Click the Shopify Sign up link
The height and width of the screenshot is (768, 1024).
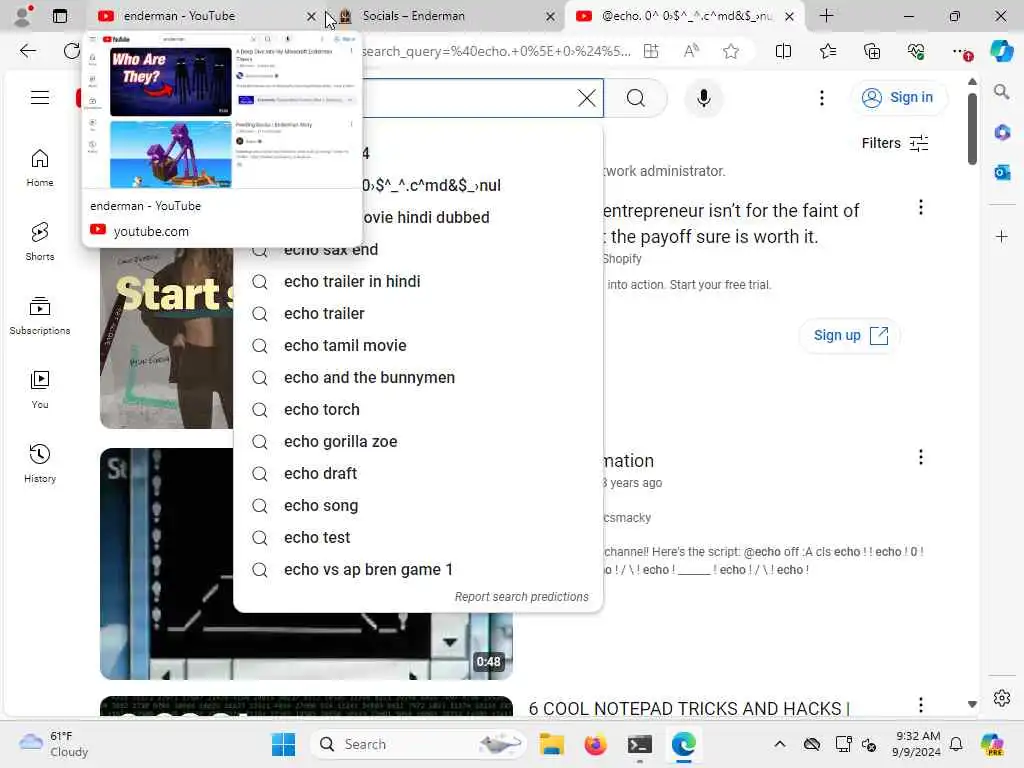(x=850, y=336)
